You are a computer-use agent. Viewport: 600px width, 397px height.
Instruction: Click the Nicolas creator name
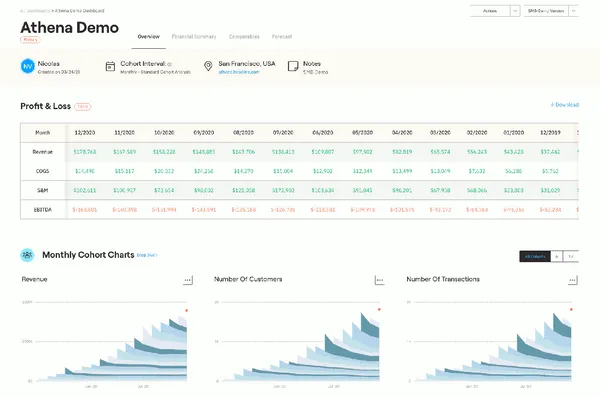click(x=49, y=64)
